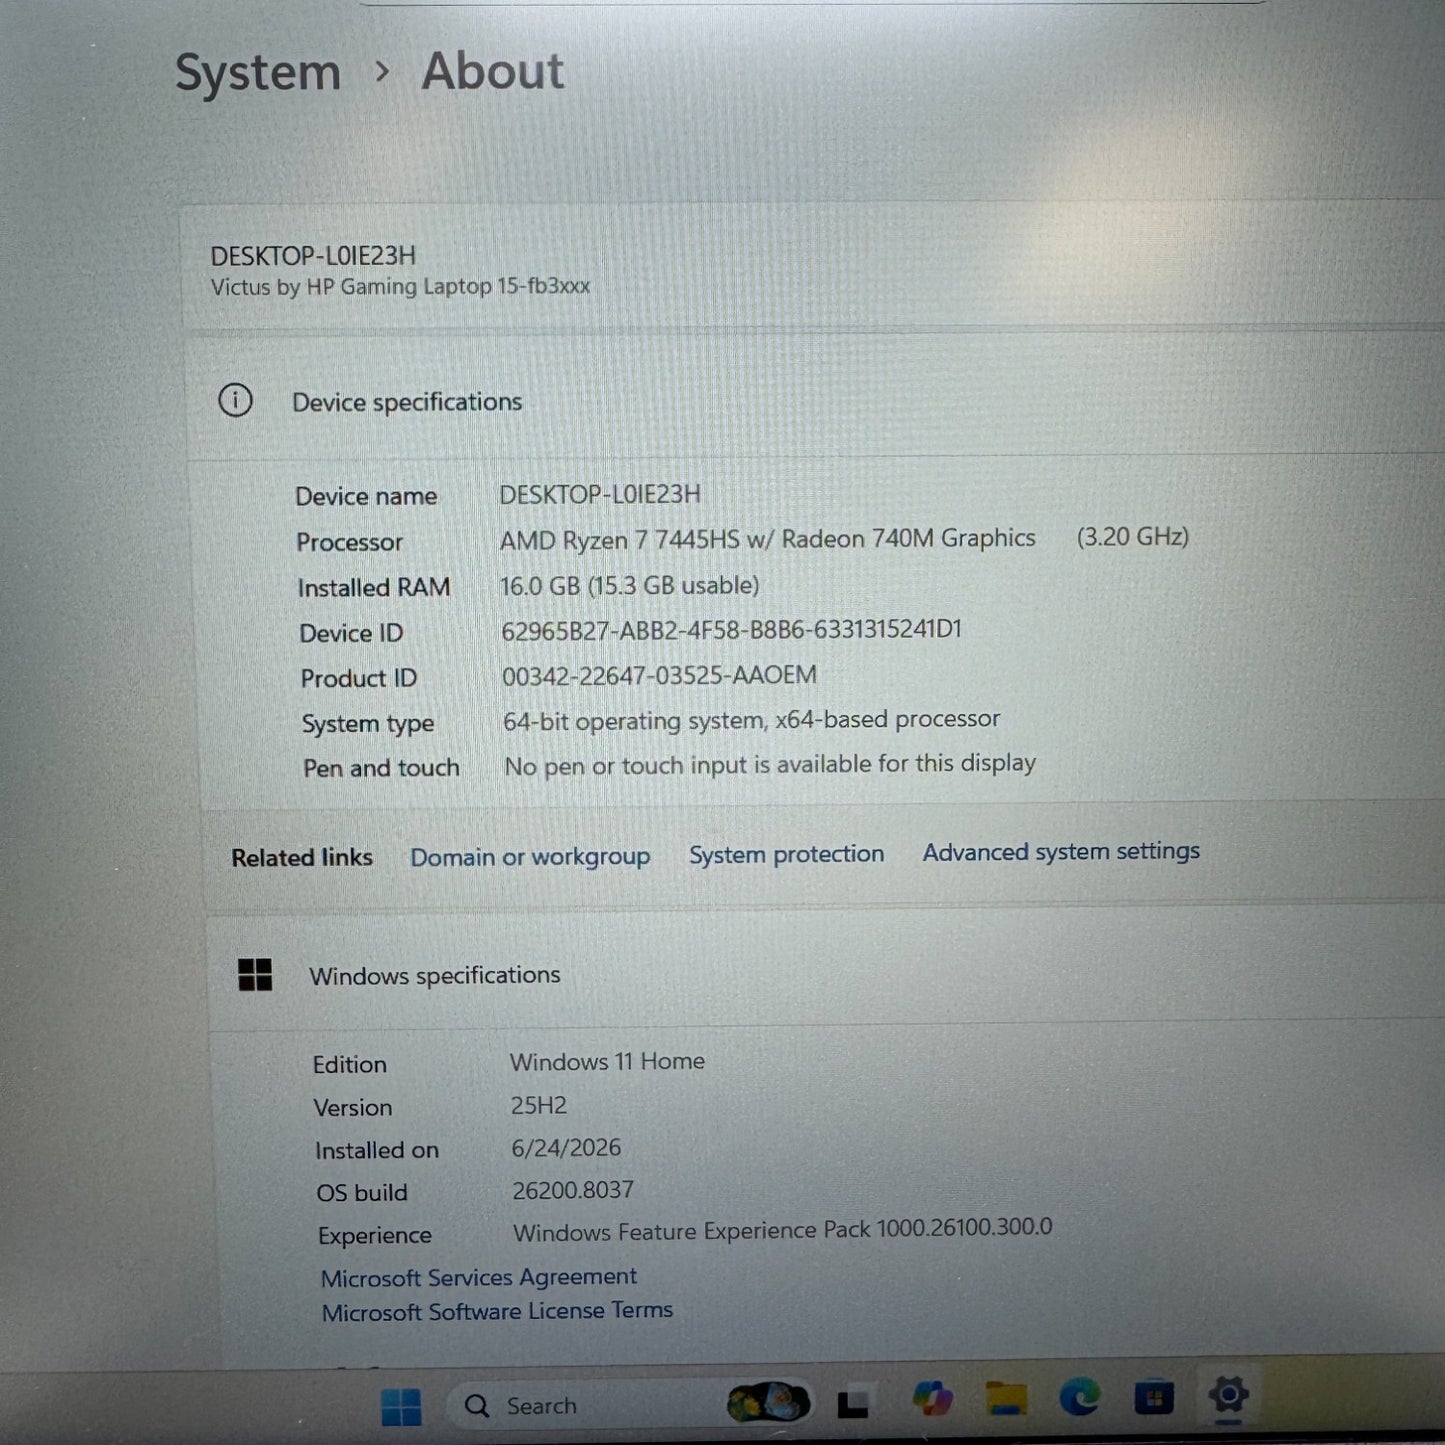The image size is (1445, 1445).
Task: Click the taskbar Search box
Action: [x=630, y=1404]
